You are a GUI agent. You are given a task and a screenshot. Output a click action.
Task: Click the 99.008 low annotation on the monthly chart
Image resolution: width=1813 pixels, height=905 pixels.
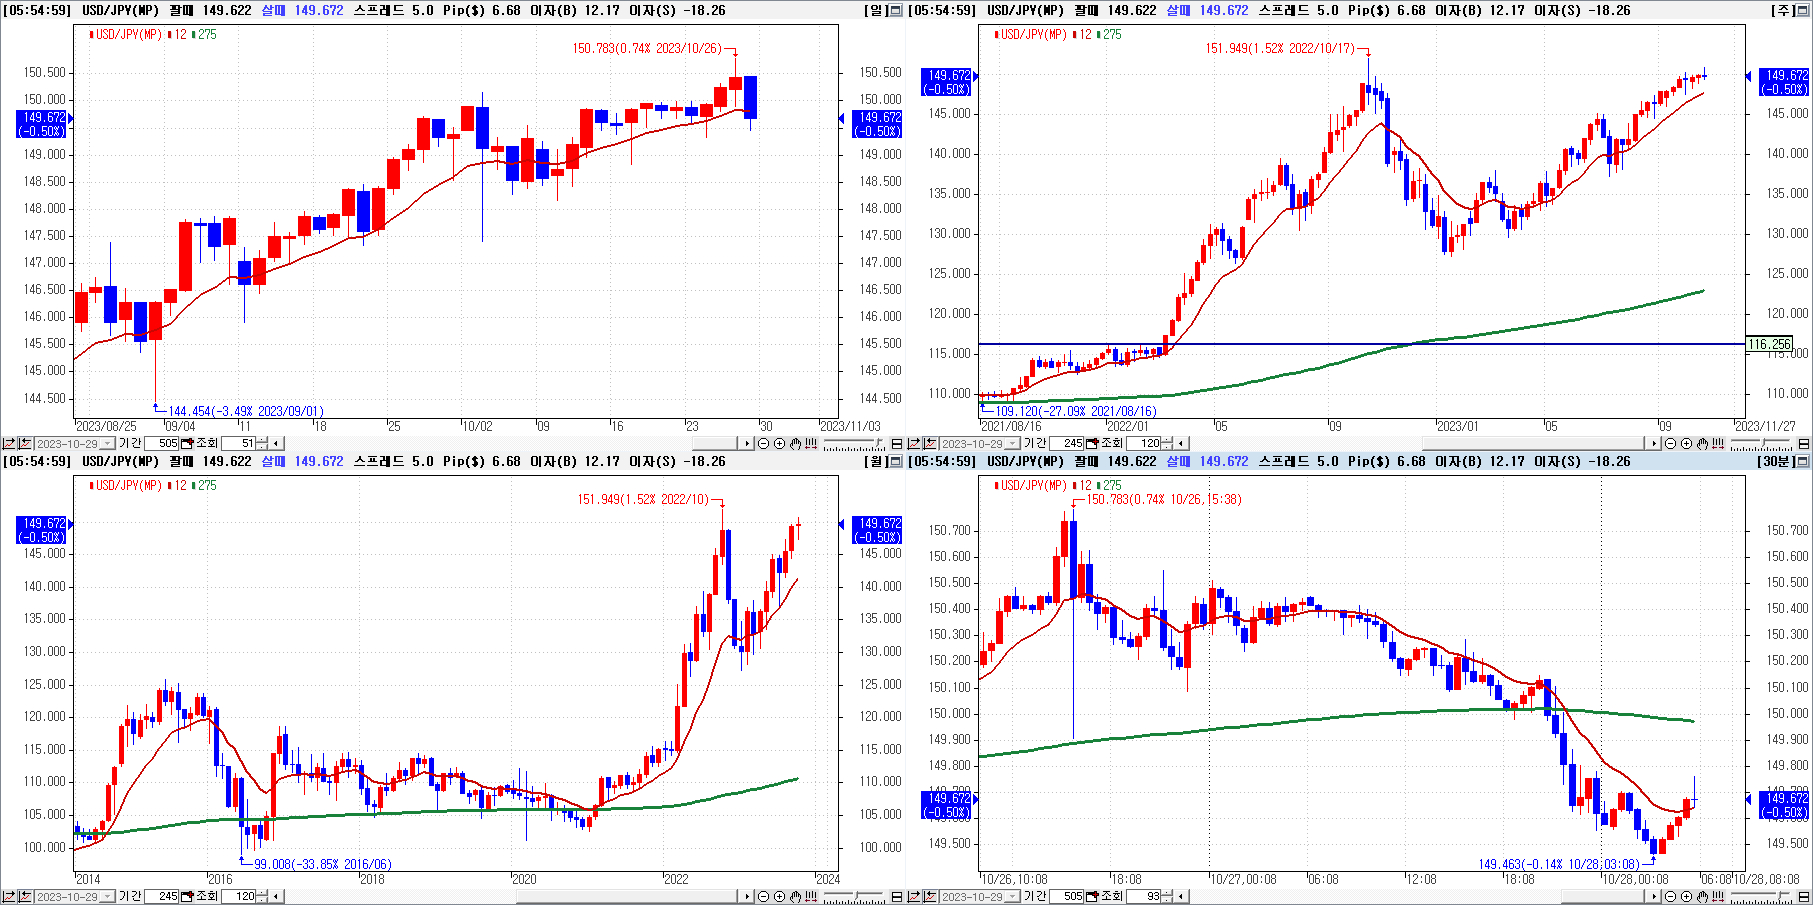(x=323, y=864)
